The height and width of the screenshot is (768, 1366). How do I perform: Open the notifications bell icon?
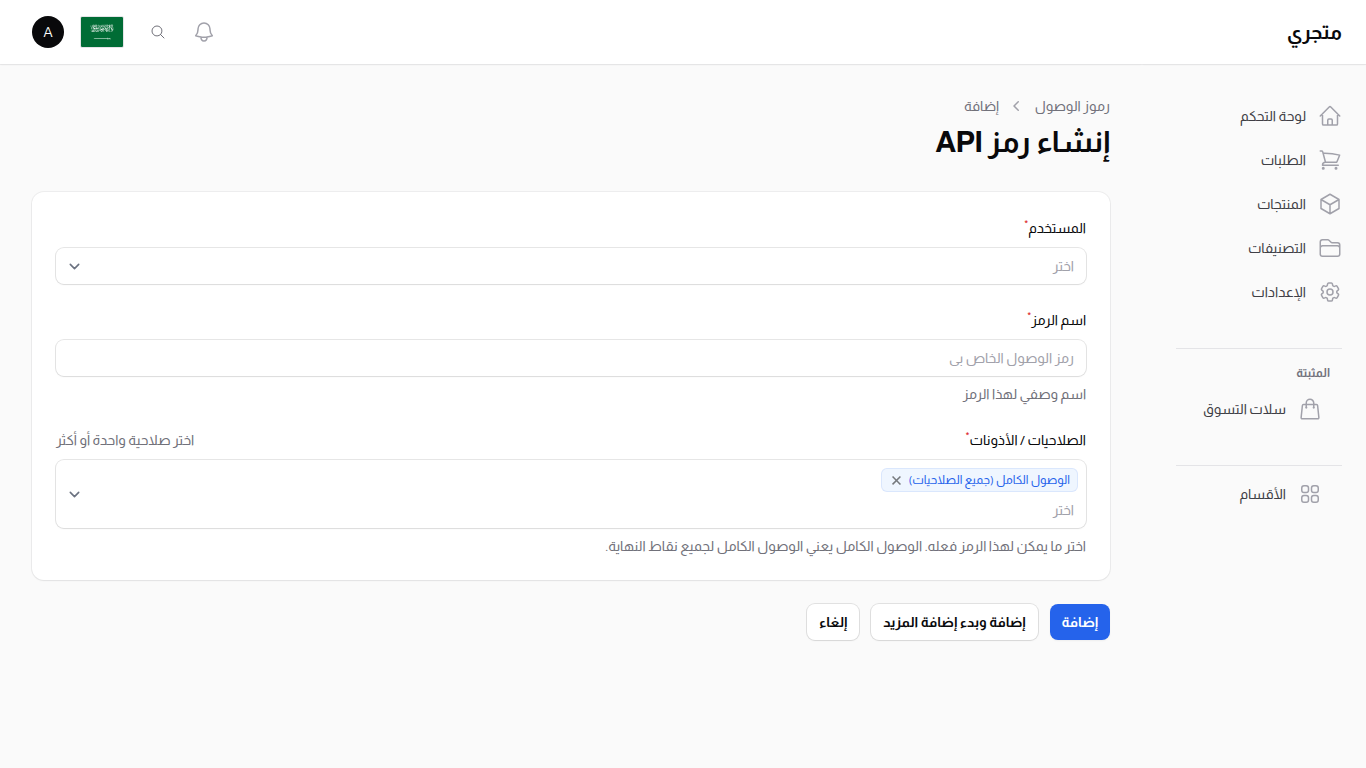coord(203,31)
